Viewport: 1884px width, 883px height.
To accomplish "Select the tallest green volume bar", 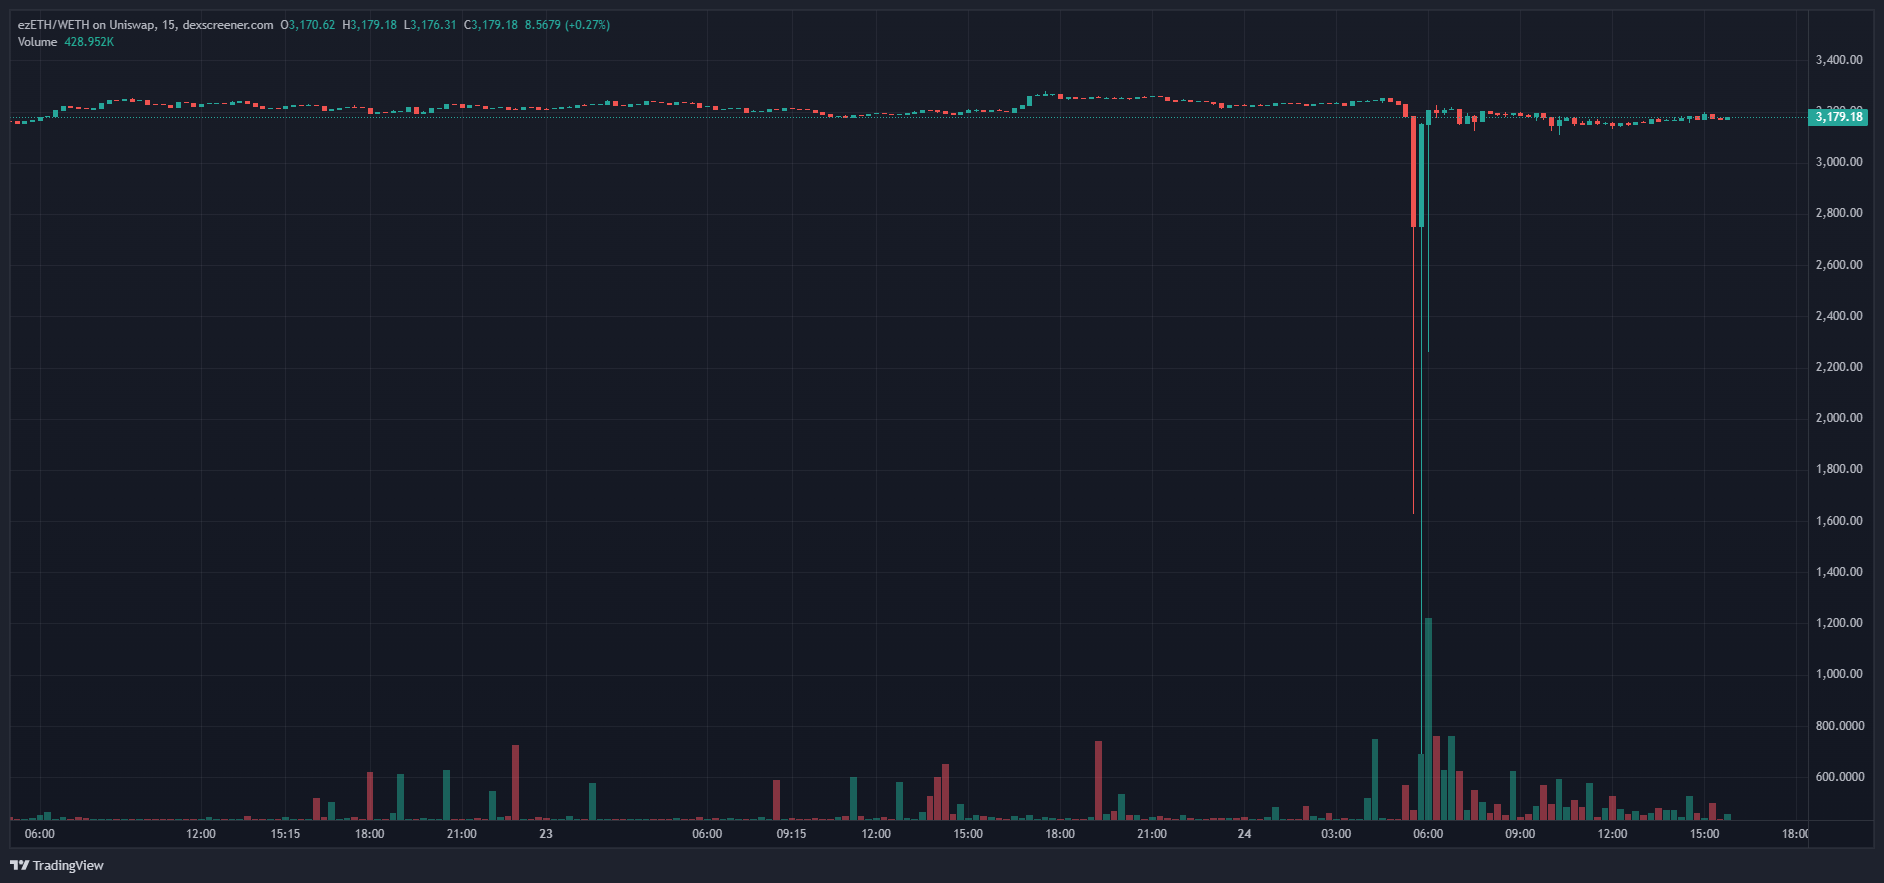I will (x=1428, y=718).
